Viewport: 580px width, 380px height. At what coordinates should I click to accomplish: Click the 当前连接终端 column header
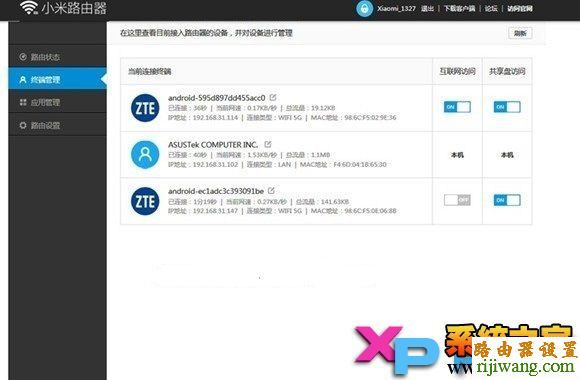(150, 71)
